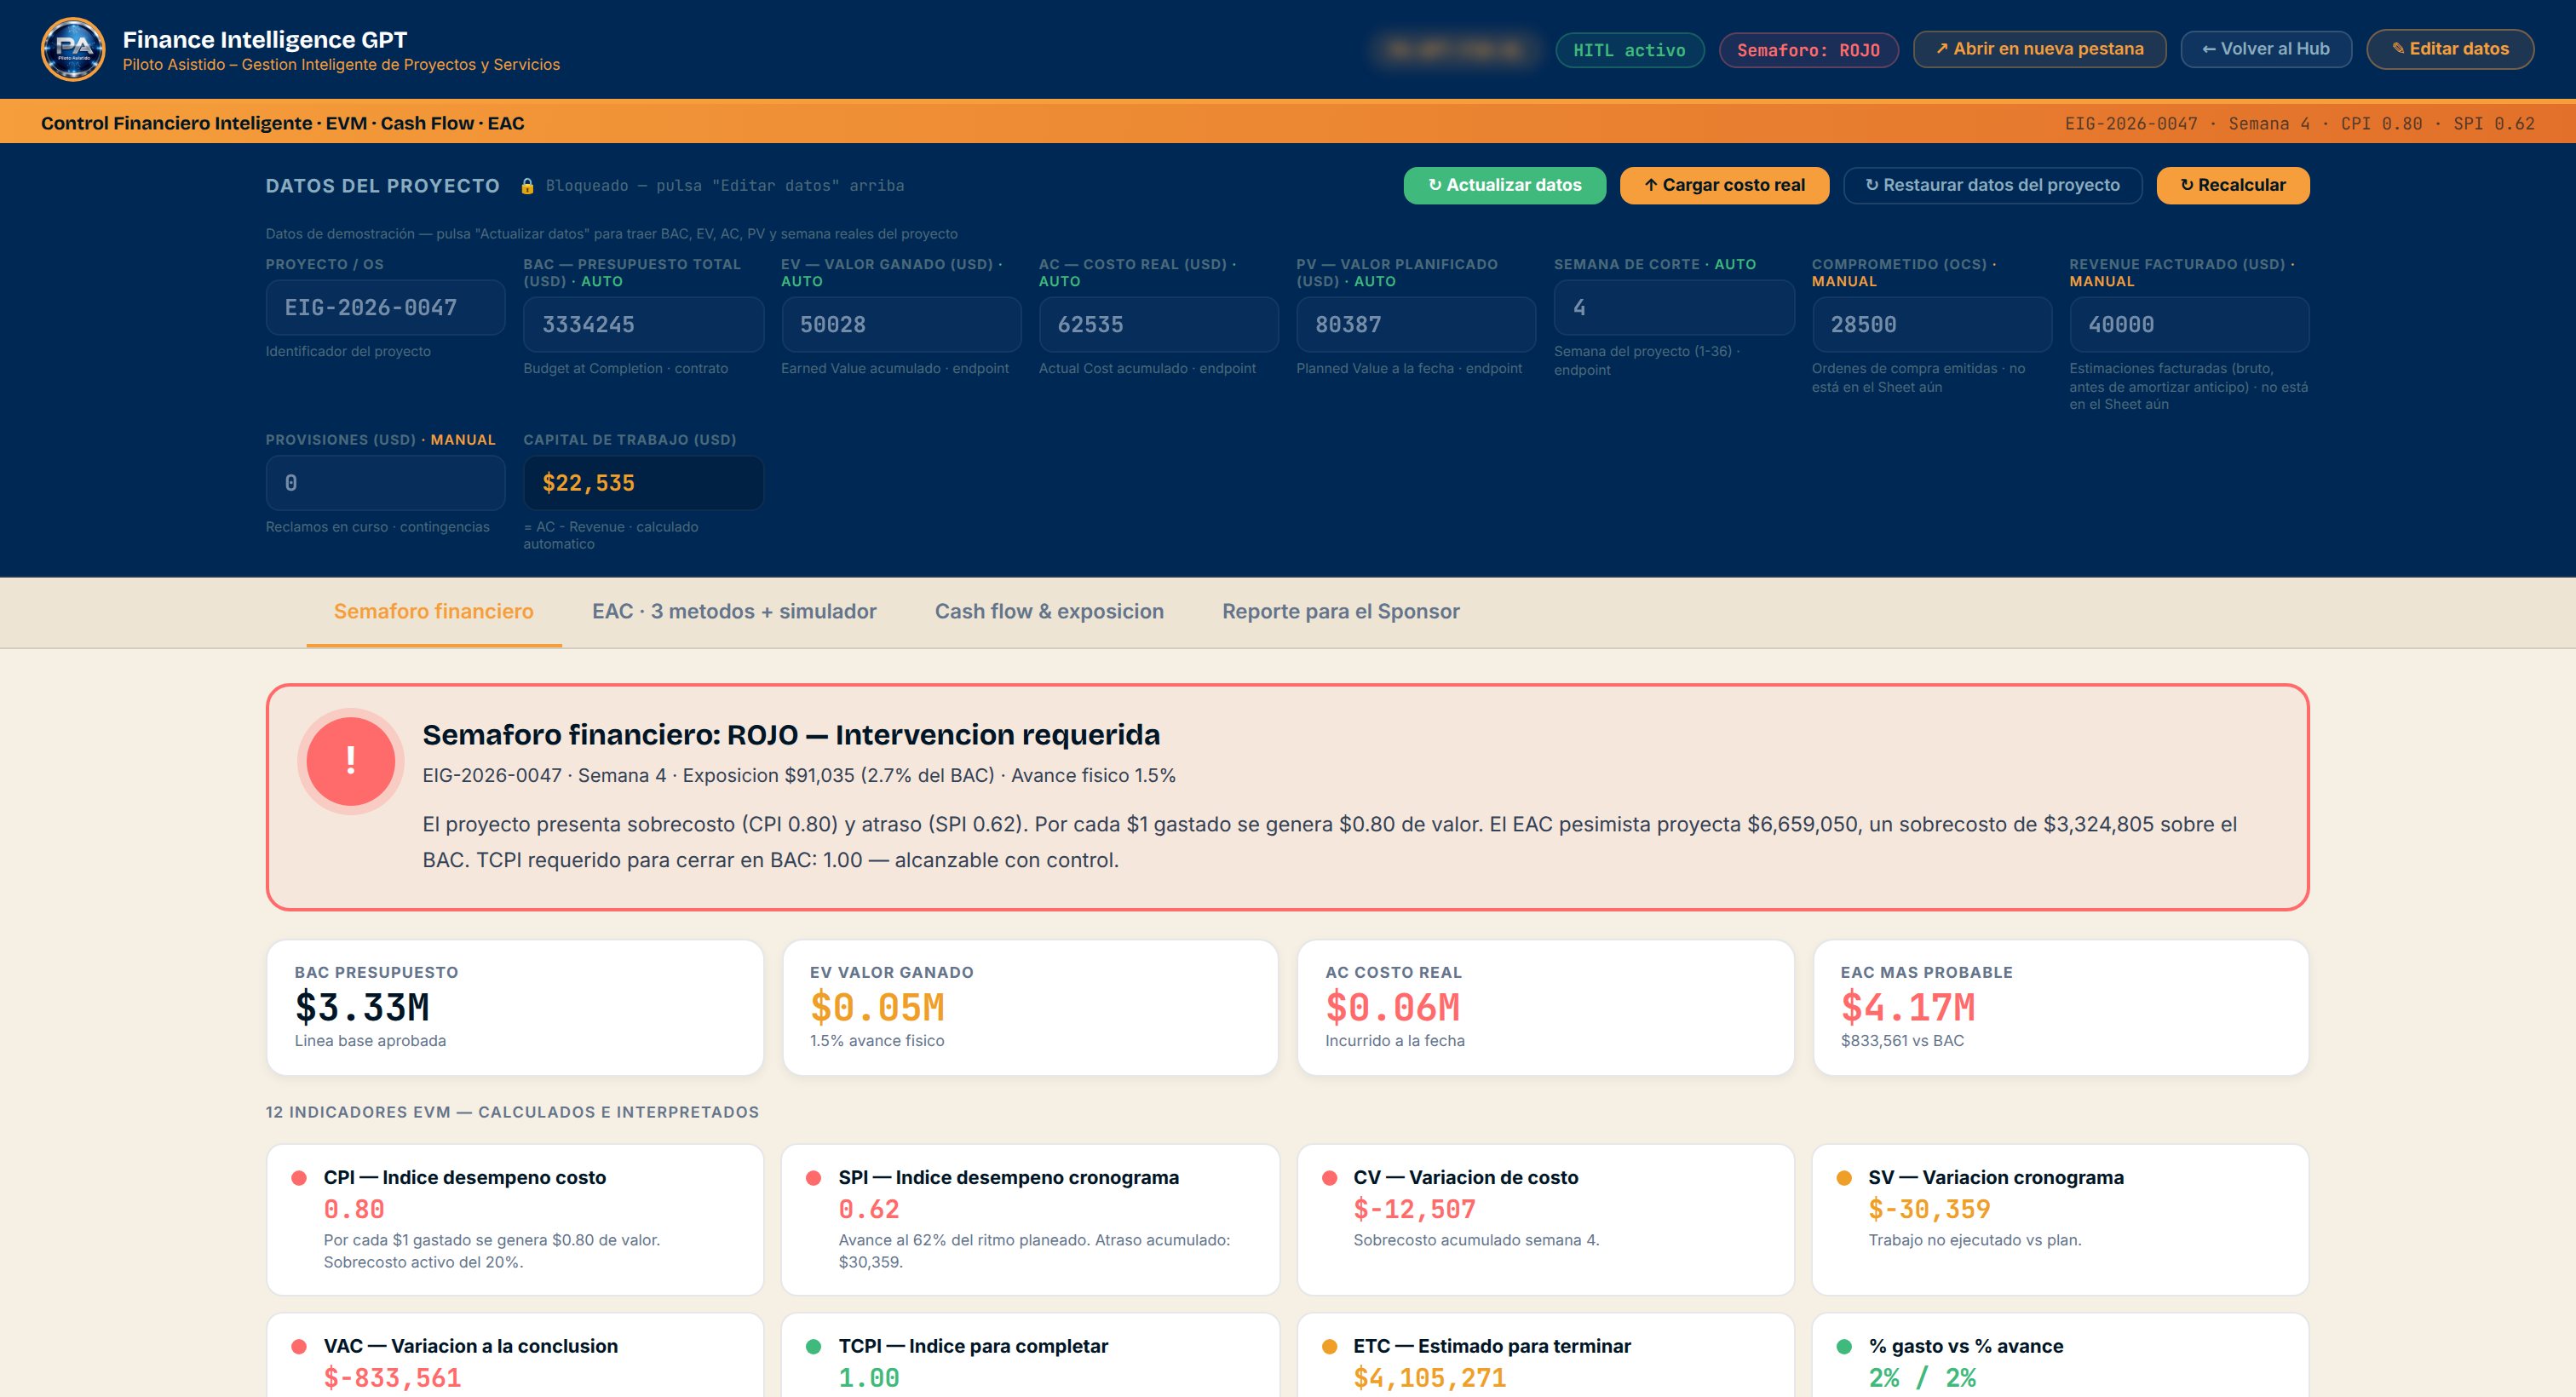Click the Finance Intelligence GPT title
Image resolution: width=2576 pixels, height=1397 pixels.
[265, 40]
